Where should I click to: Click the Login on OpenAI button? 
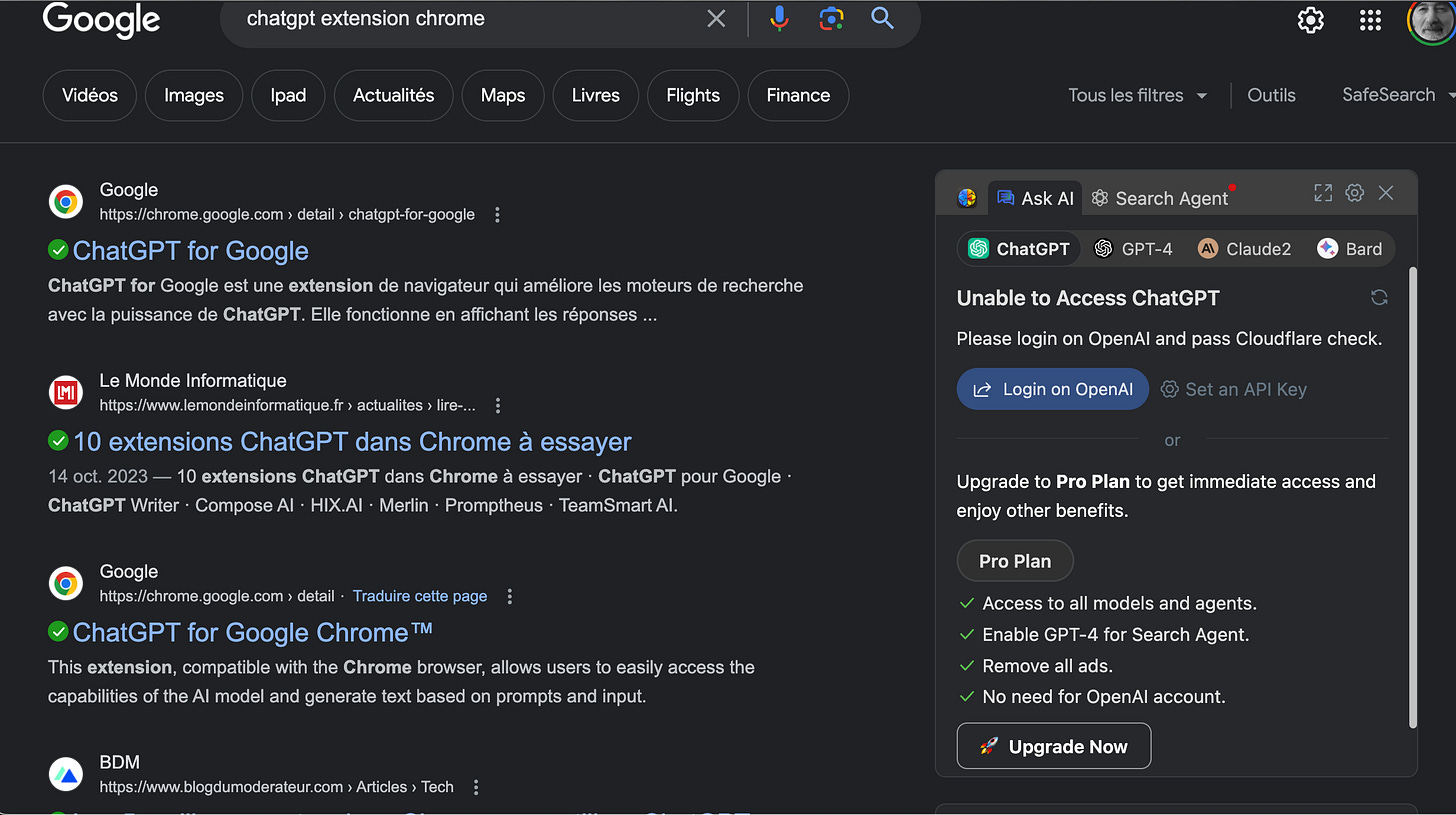tap(1053, 389)
